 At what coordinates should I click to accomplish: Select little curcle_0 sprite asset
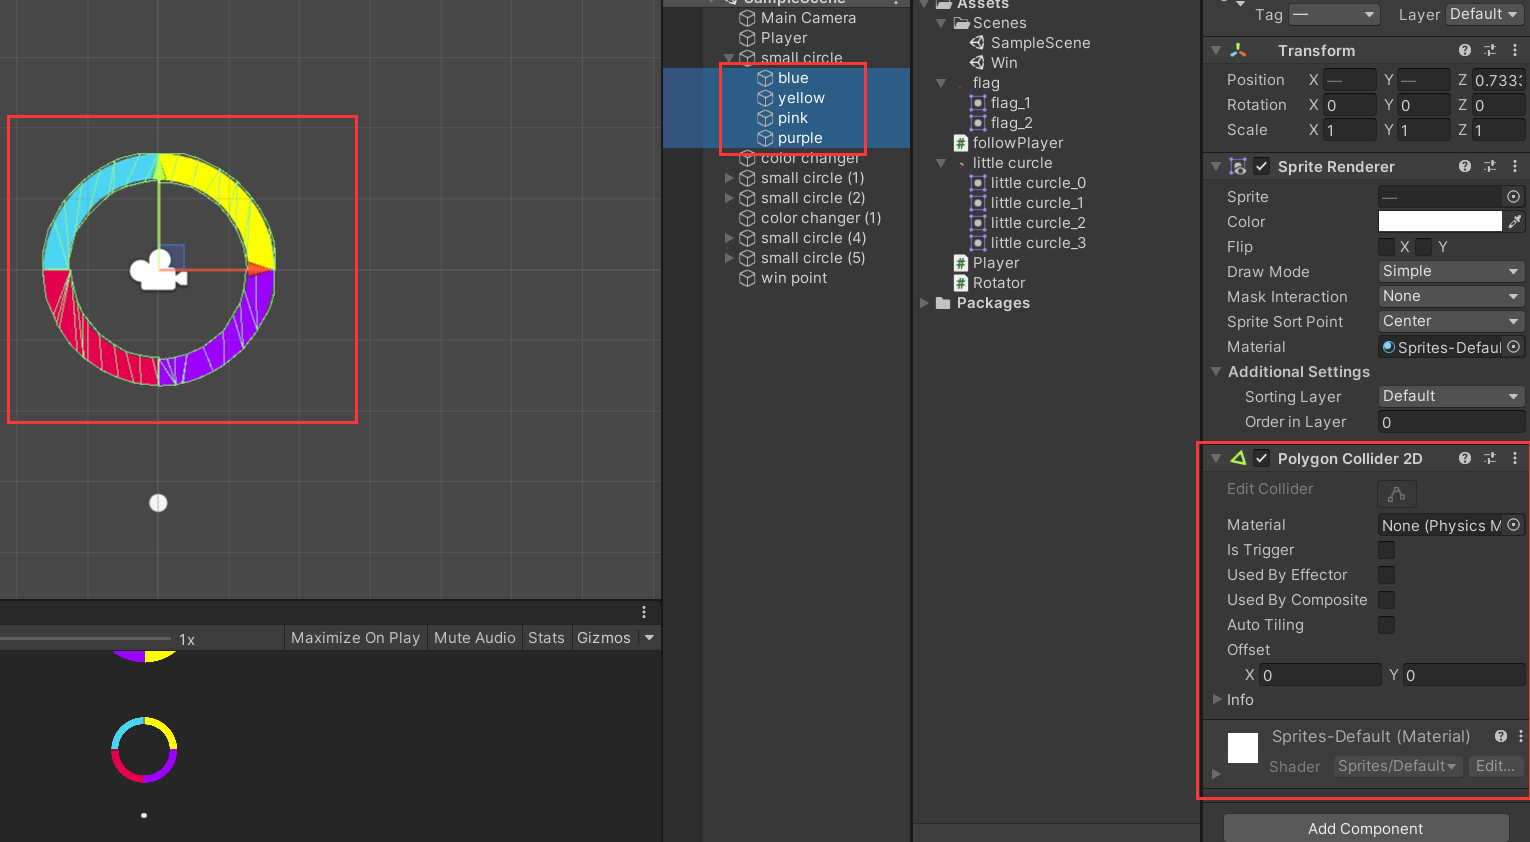point(1038,183)
